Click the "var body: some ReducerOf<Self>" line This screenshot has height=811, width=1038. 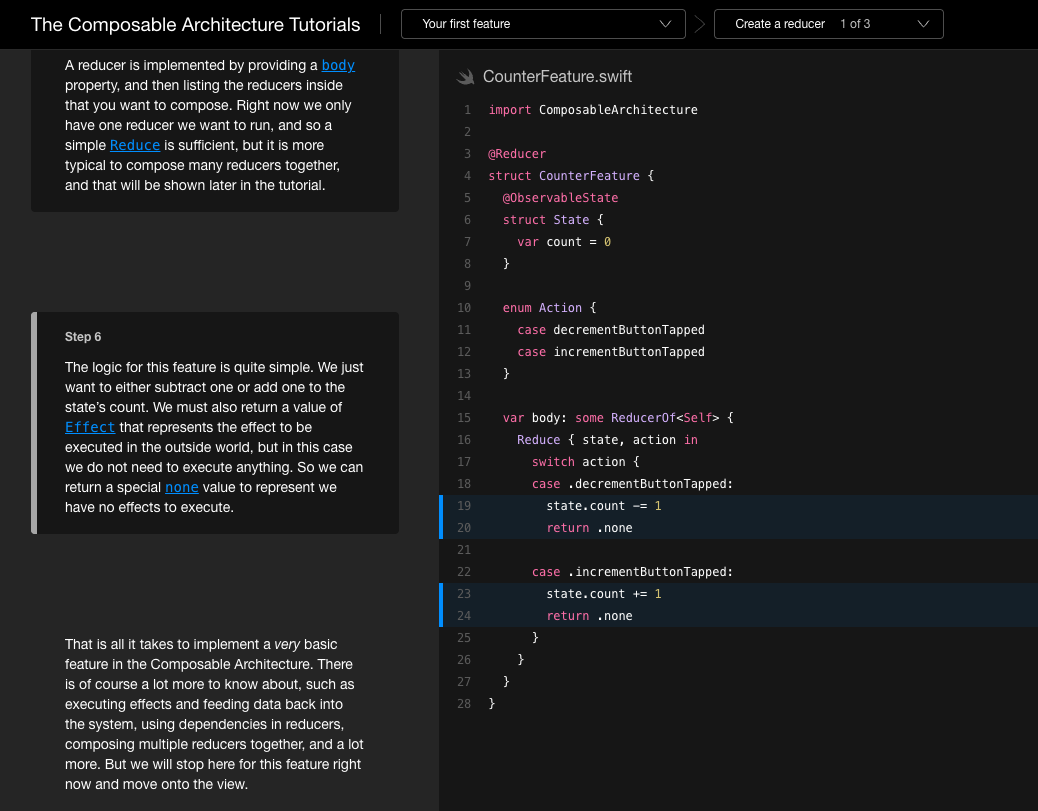[x=618, y=418]
